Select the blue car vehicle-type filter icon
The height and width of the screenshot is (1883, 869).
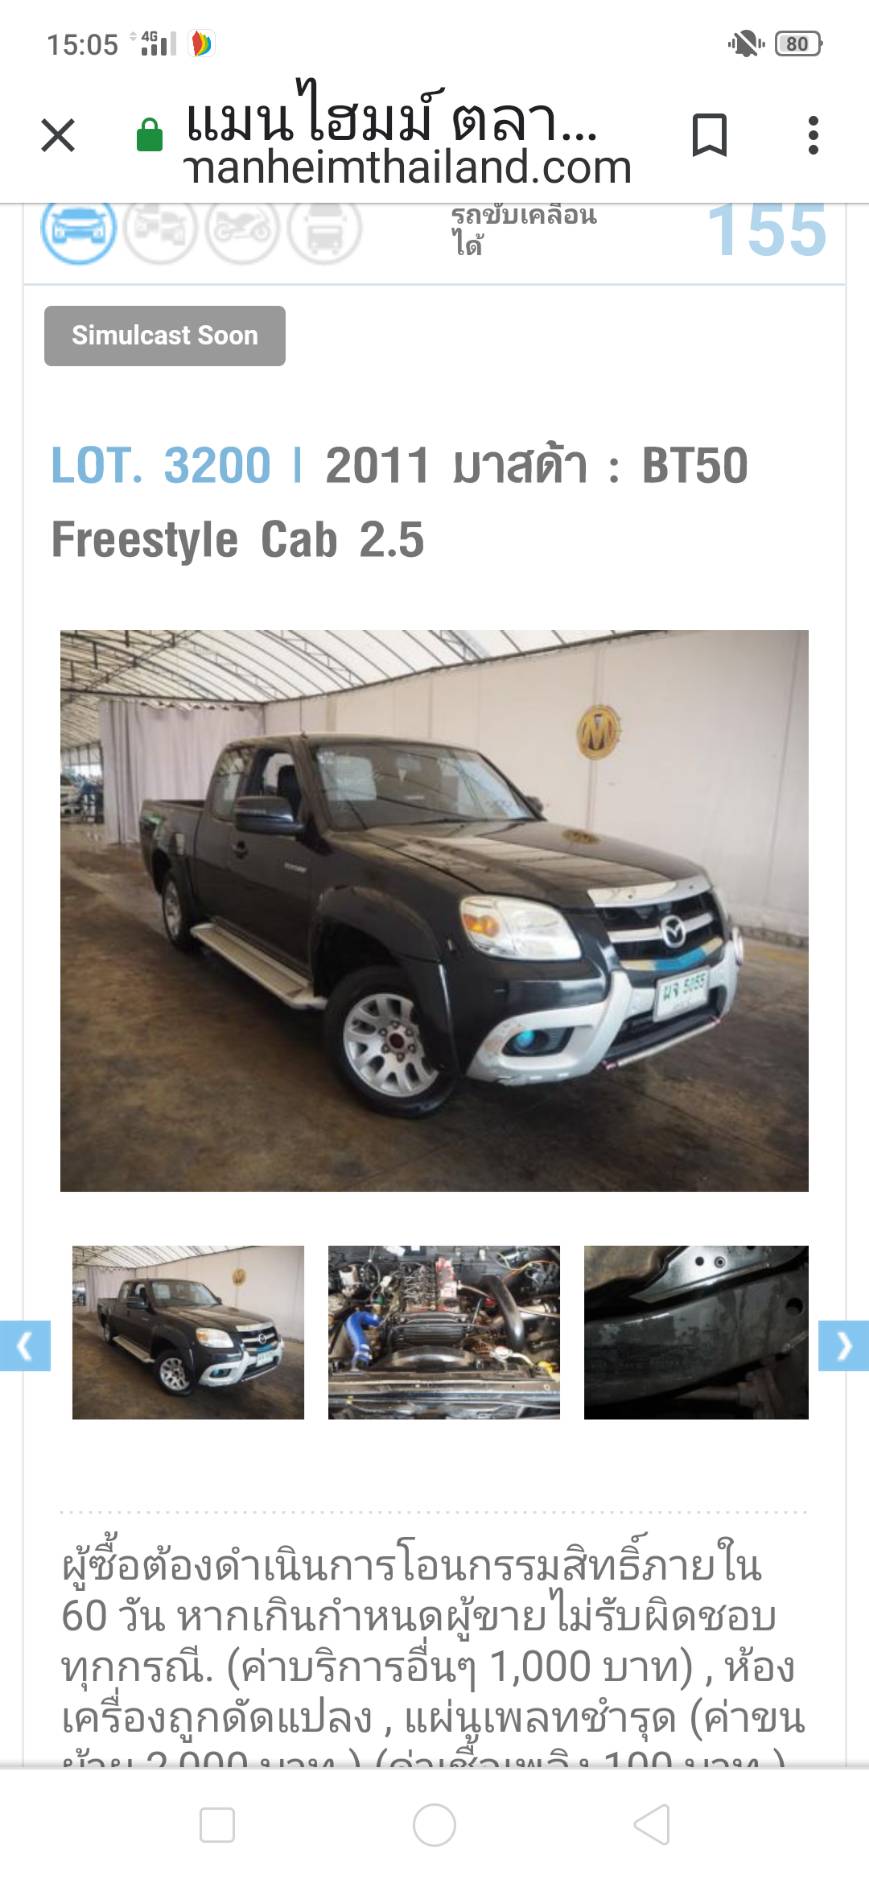78,228
